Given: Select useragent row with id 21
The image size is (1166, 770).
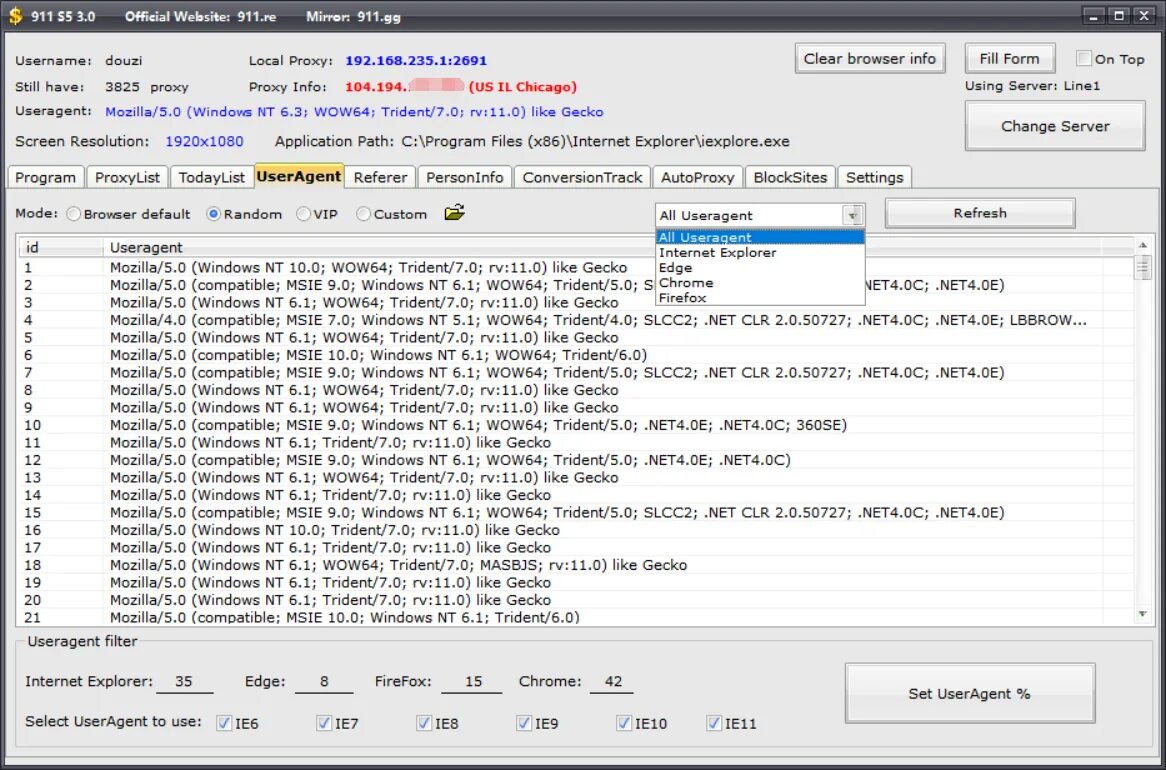Looking at the screenshot, I should point(576,617).
